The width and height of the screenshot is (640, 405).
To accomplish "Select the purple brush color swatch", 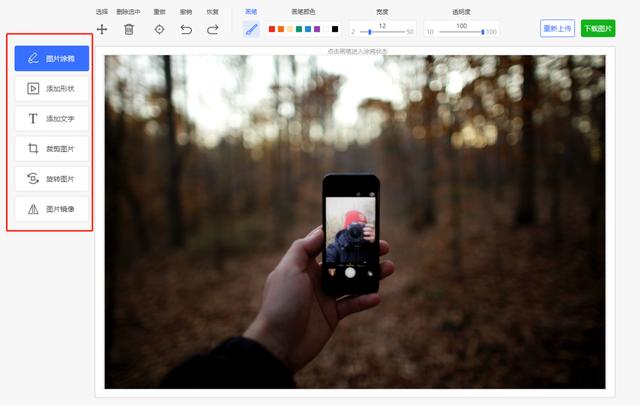I will tap(317, 29).
